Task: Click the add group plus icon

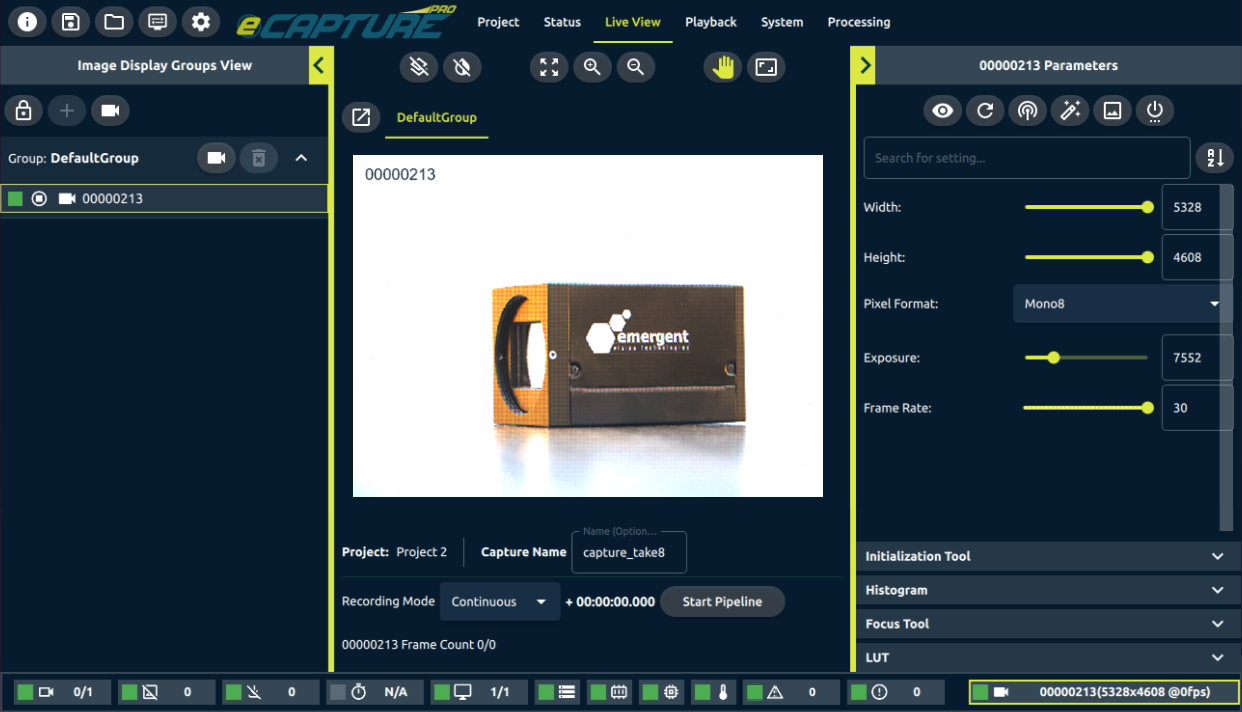Action: point(67,110)
